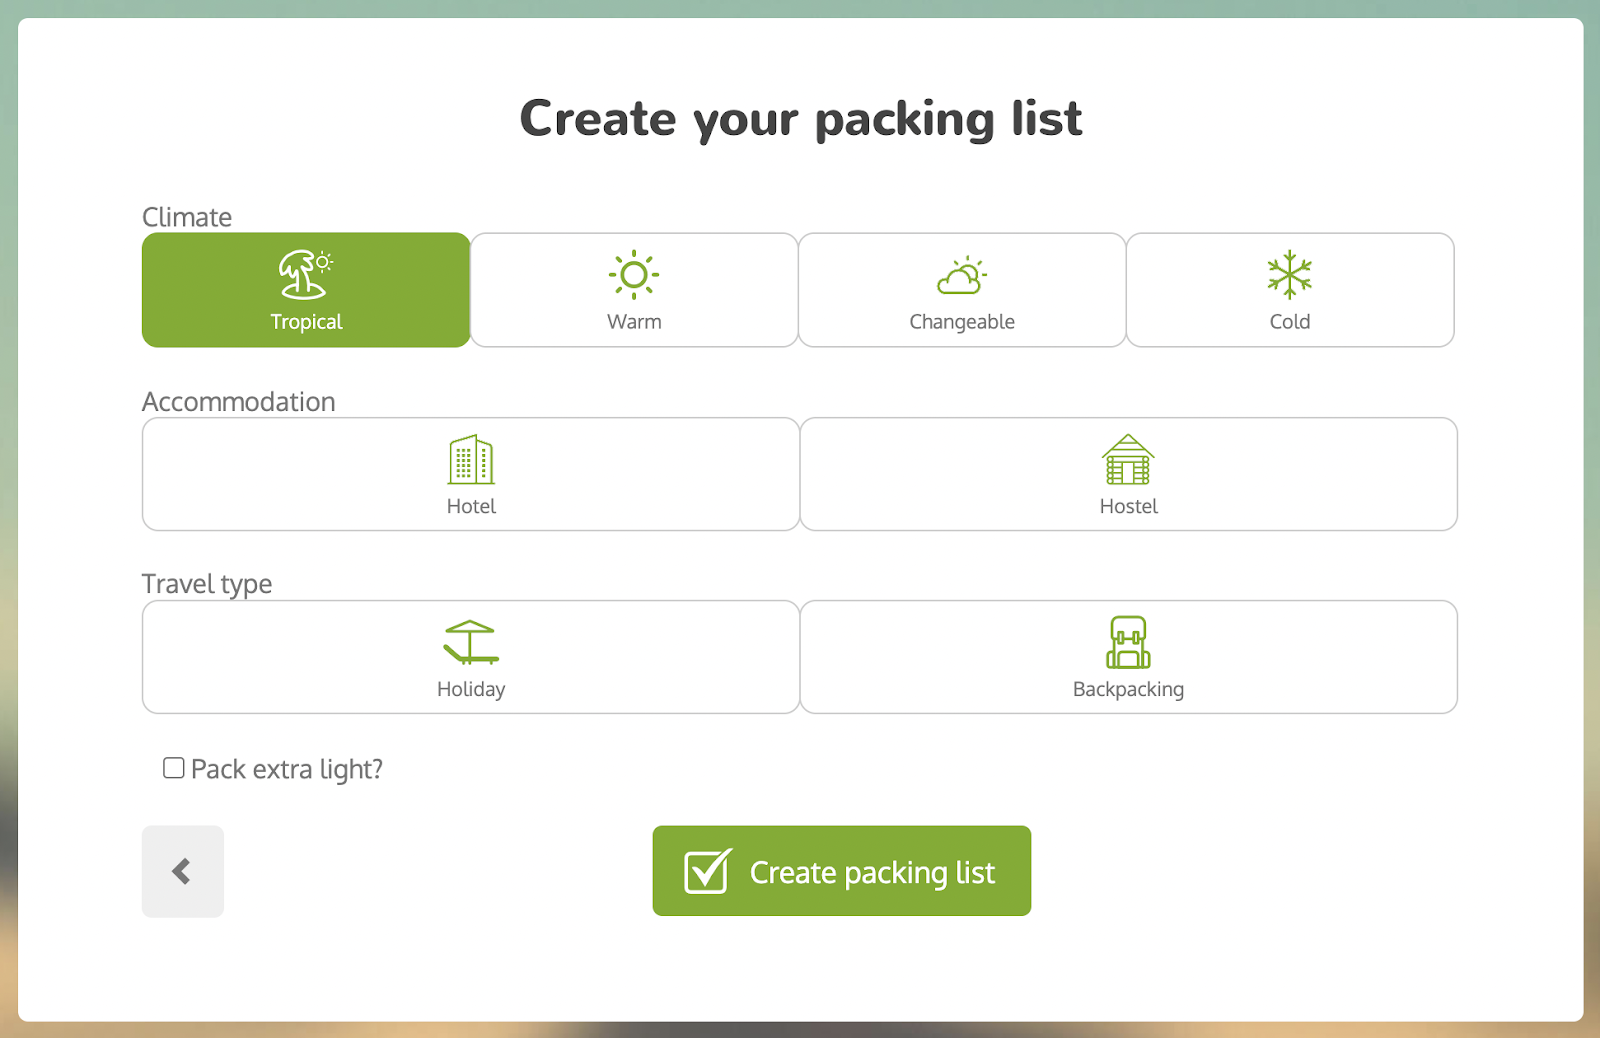Screen dimensions: 1600x1038
Task: Click the Backpacking rucksack icon
Action: [1128, 643]
